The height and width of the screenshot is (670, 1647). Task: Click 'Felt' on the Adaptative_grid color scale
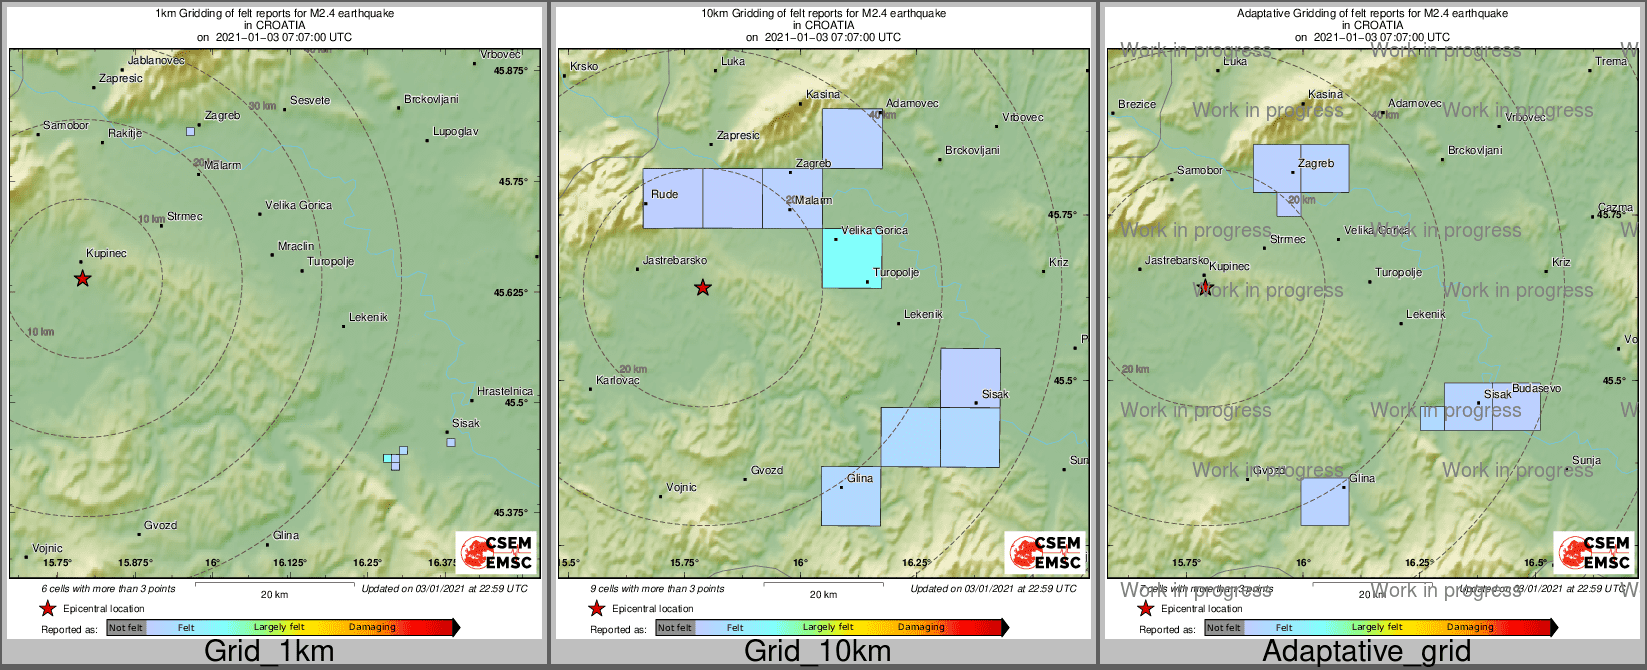tap(1284, 627)
